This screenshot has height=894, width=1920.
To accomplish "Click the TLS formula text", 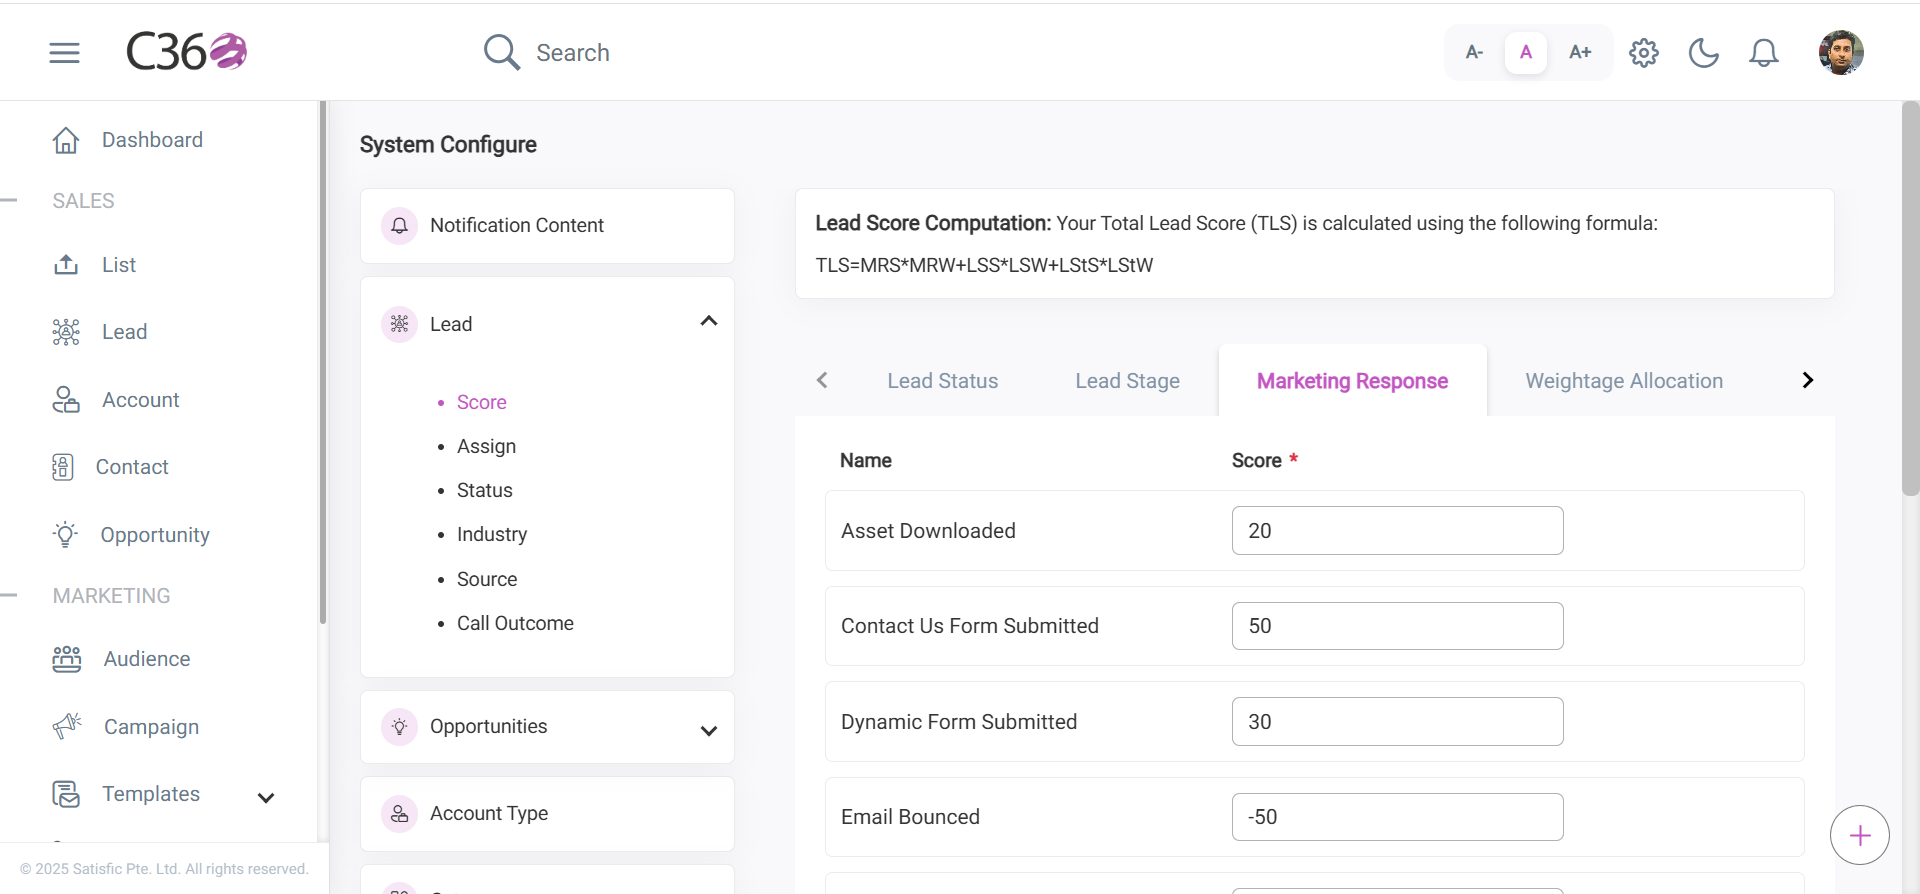I will click(x=984, y=265).
